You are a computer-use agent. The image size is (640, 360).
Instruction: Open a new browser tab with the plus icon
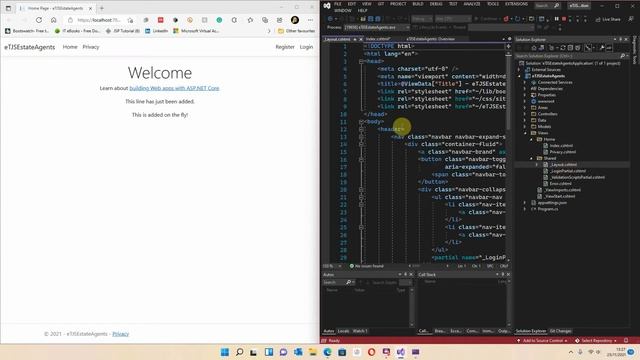(102, 8)
